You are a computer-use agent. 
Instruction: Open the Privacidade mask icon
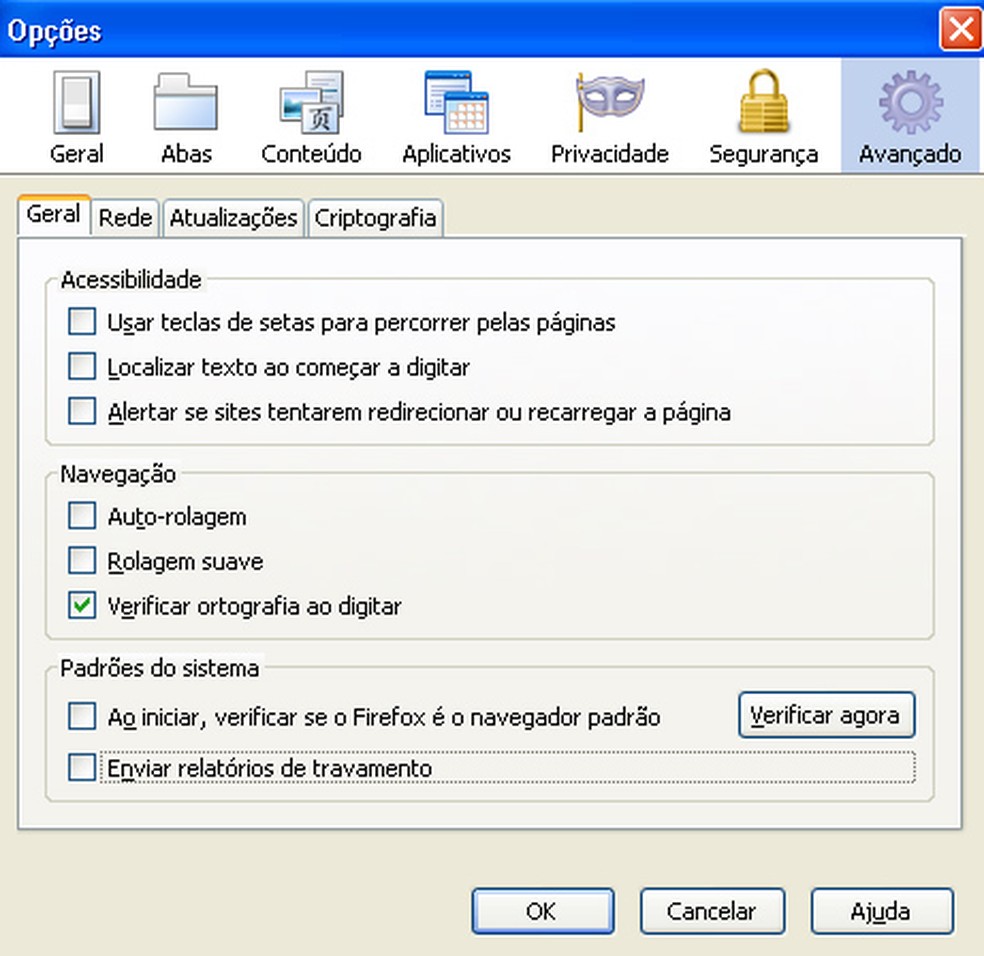click(609, 110)
